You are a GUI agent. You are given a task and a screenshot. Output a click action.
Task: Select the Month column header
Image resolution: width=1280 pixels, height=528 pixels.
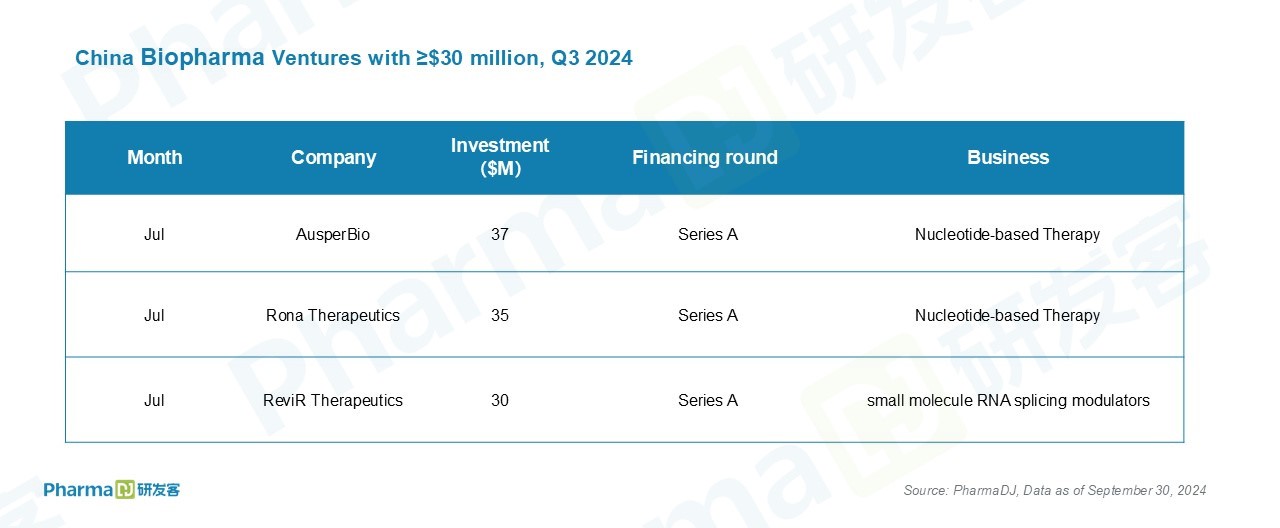(x=154, y=158)
